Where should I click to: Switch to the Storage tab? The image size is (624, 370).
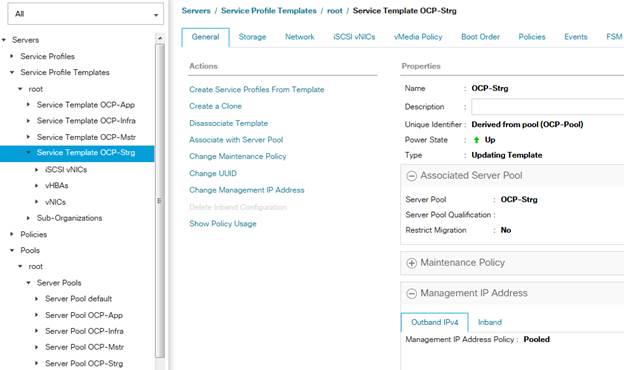252,37
